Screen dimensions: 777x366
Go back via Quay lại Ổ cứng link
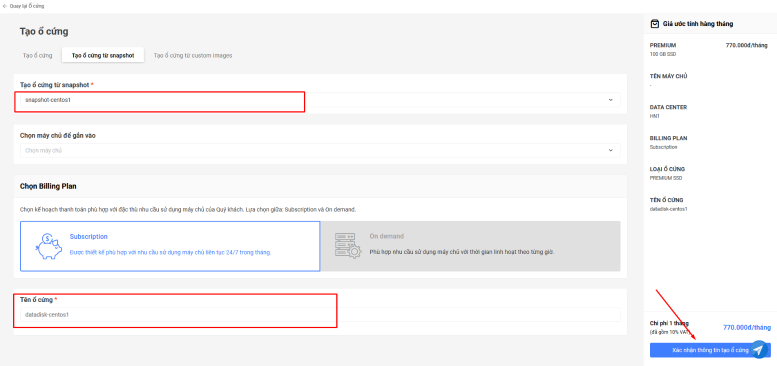23,6
